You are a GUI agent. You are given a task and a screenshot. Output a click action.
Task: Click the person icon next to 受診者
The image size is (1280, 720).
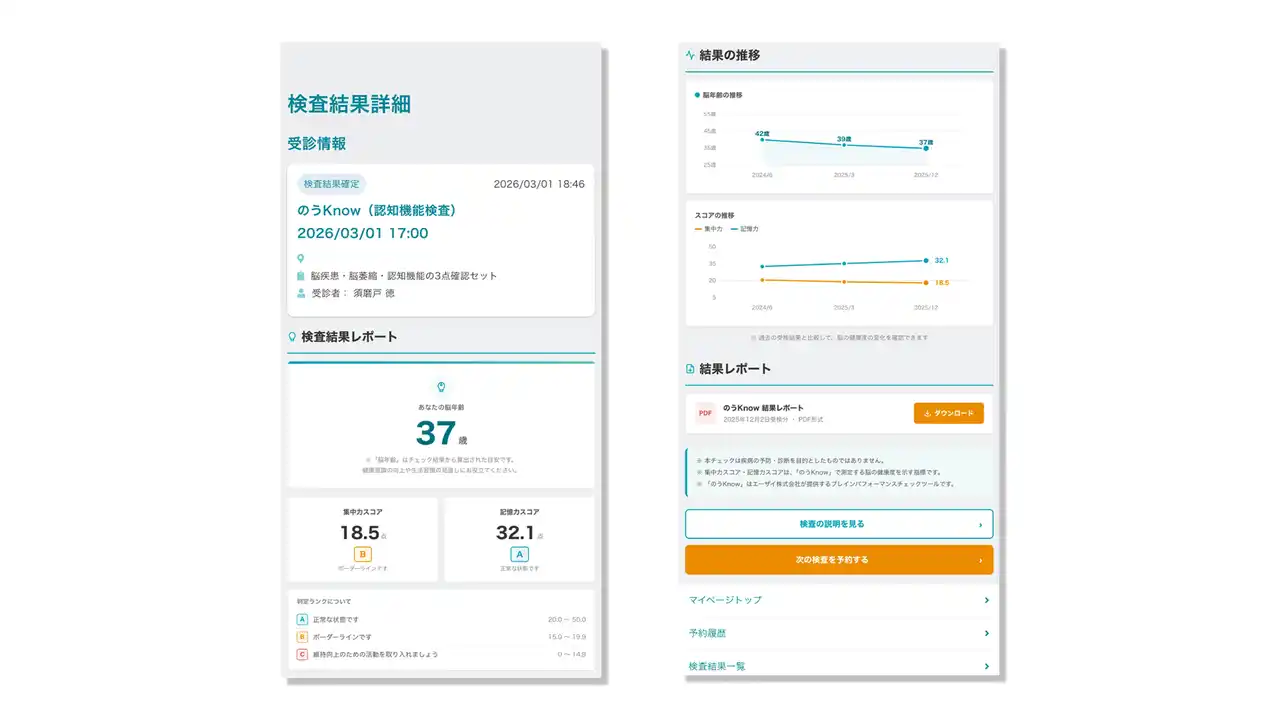point(301,294)
